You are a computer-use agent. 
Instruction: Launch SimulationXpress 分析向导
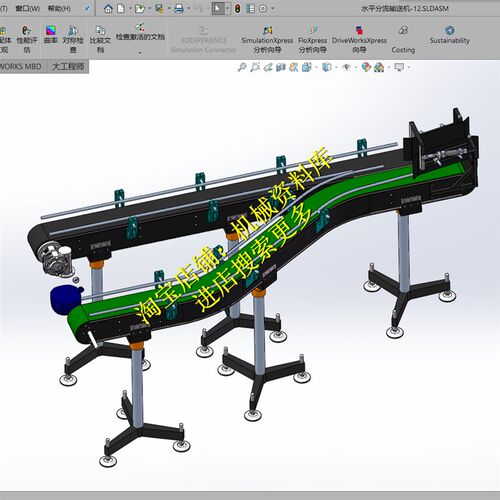pos(267,40)
